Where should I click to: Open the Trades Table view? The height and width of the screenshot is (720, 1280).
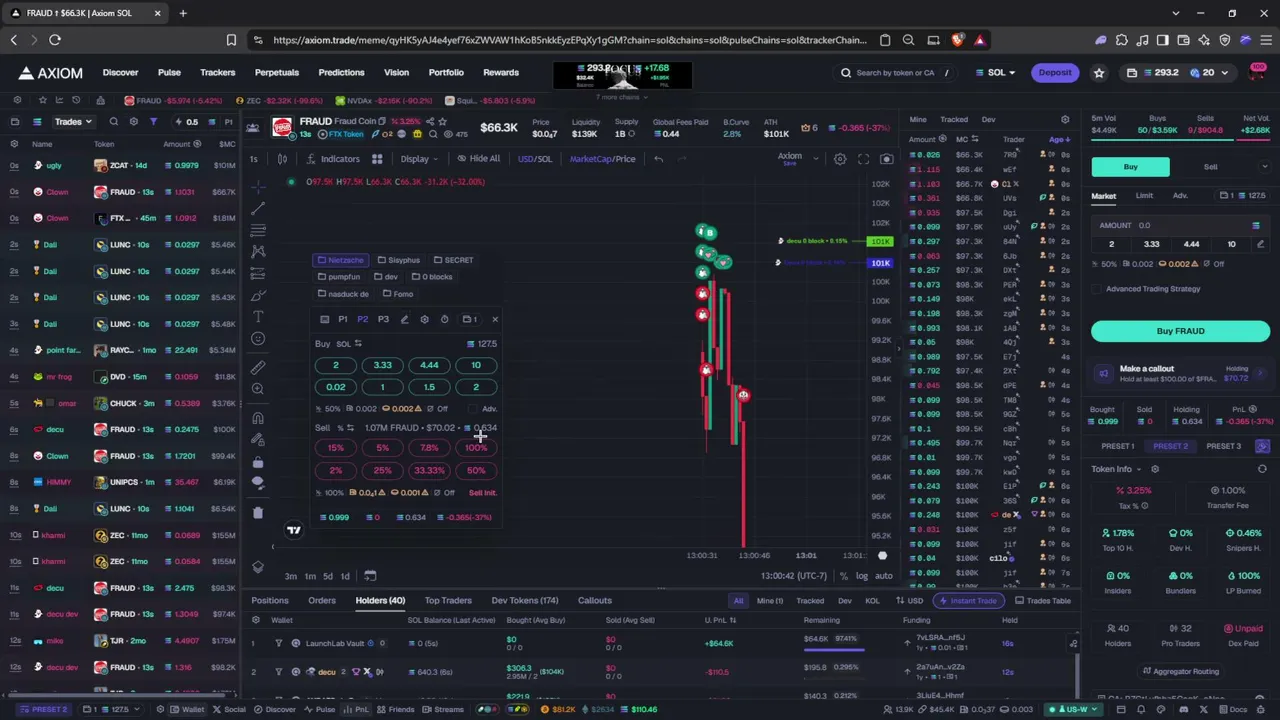pos(1043,601)
